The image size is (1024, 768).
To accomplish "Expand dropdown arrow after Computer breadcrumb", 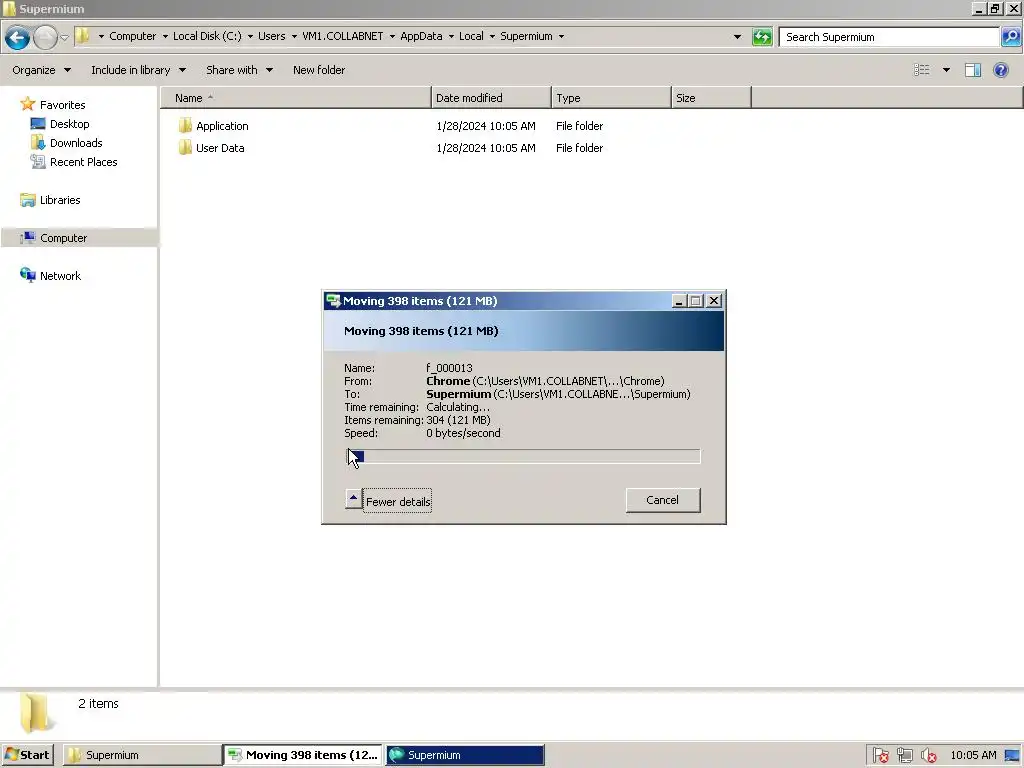I will (x=165, y=37).
